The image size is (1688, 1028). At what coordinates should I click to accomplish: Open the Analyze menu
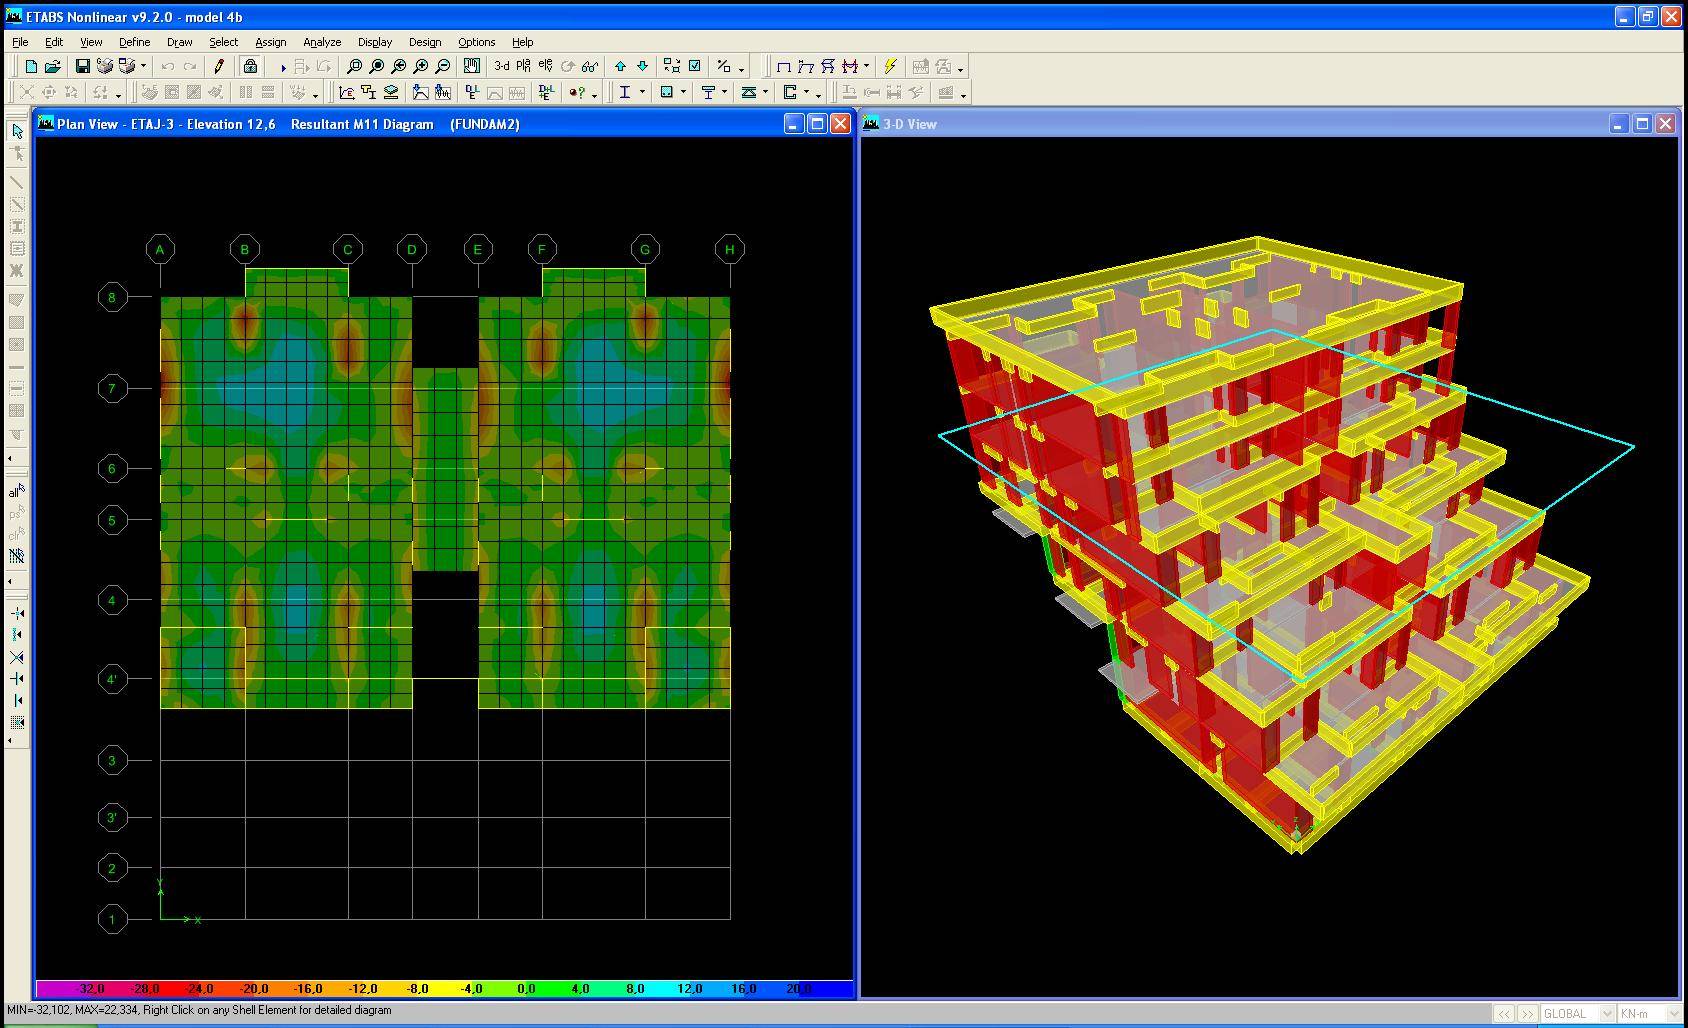click(322, 42)
